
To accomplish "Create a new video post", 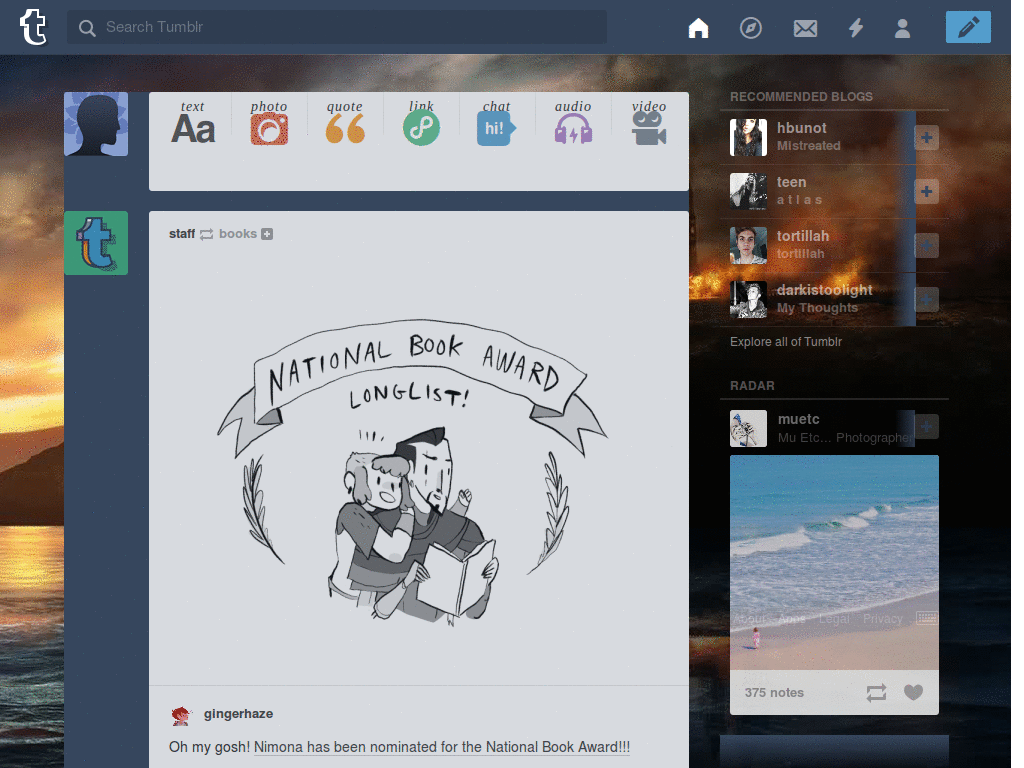I will [648, 123].
